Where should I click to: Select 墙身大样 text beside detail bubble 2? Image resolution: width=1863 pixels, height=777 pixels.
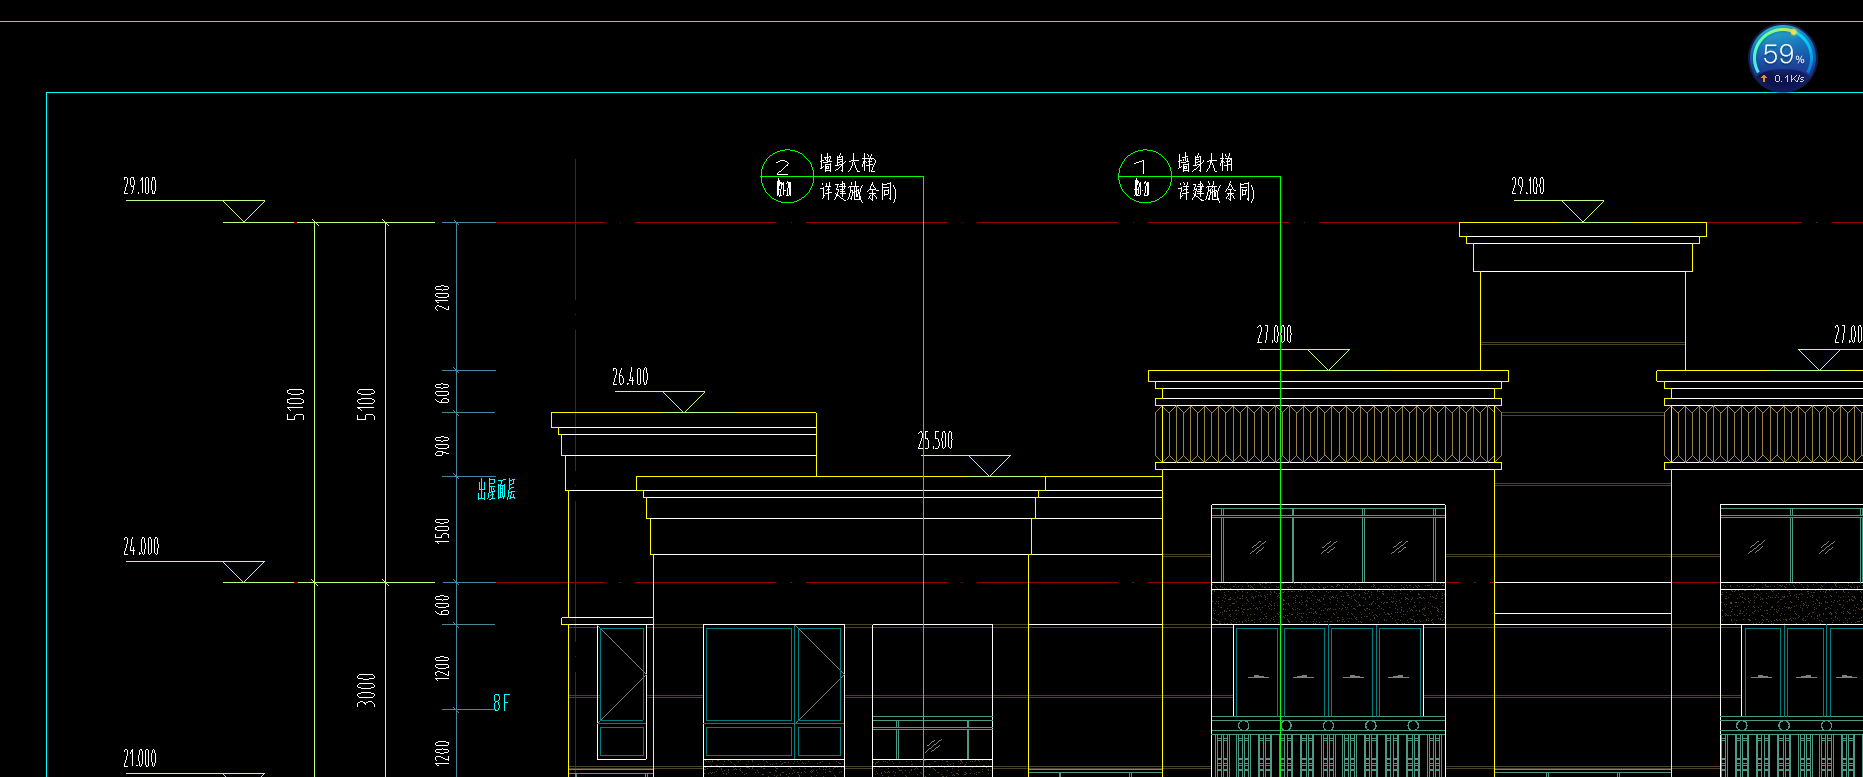848,163
